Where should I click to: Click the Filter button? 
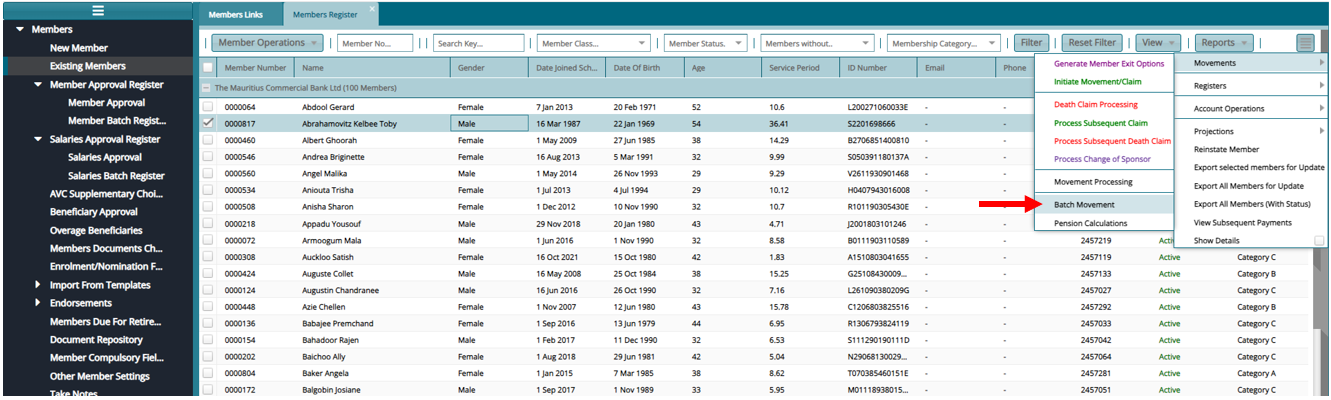1030,43
